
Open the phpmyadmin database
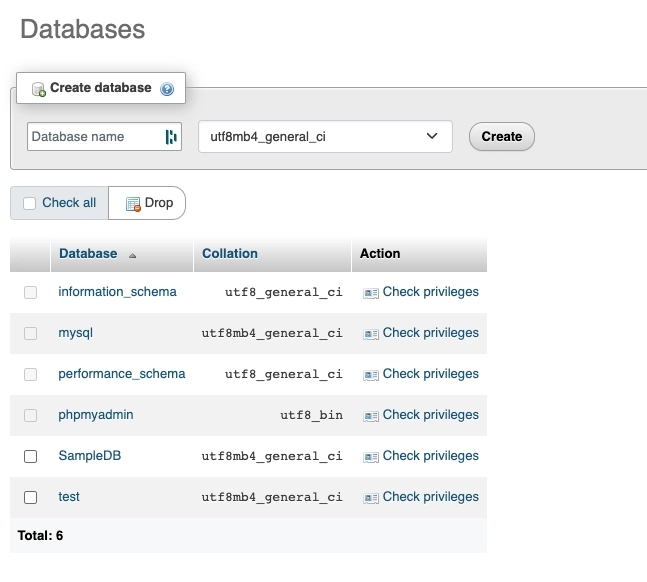coord(96,414)
